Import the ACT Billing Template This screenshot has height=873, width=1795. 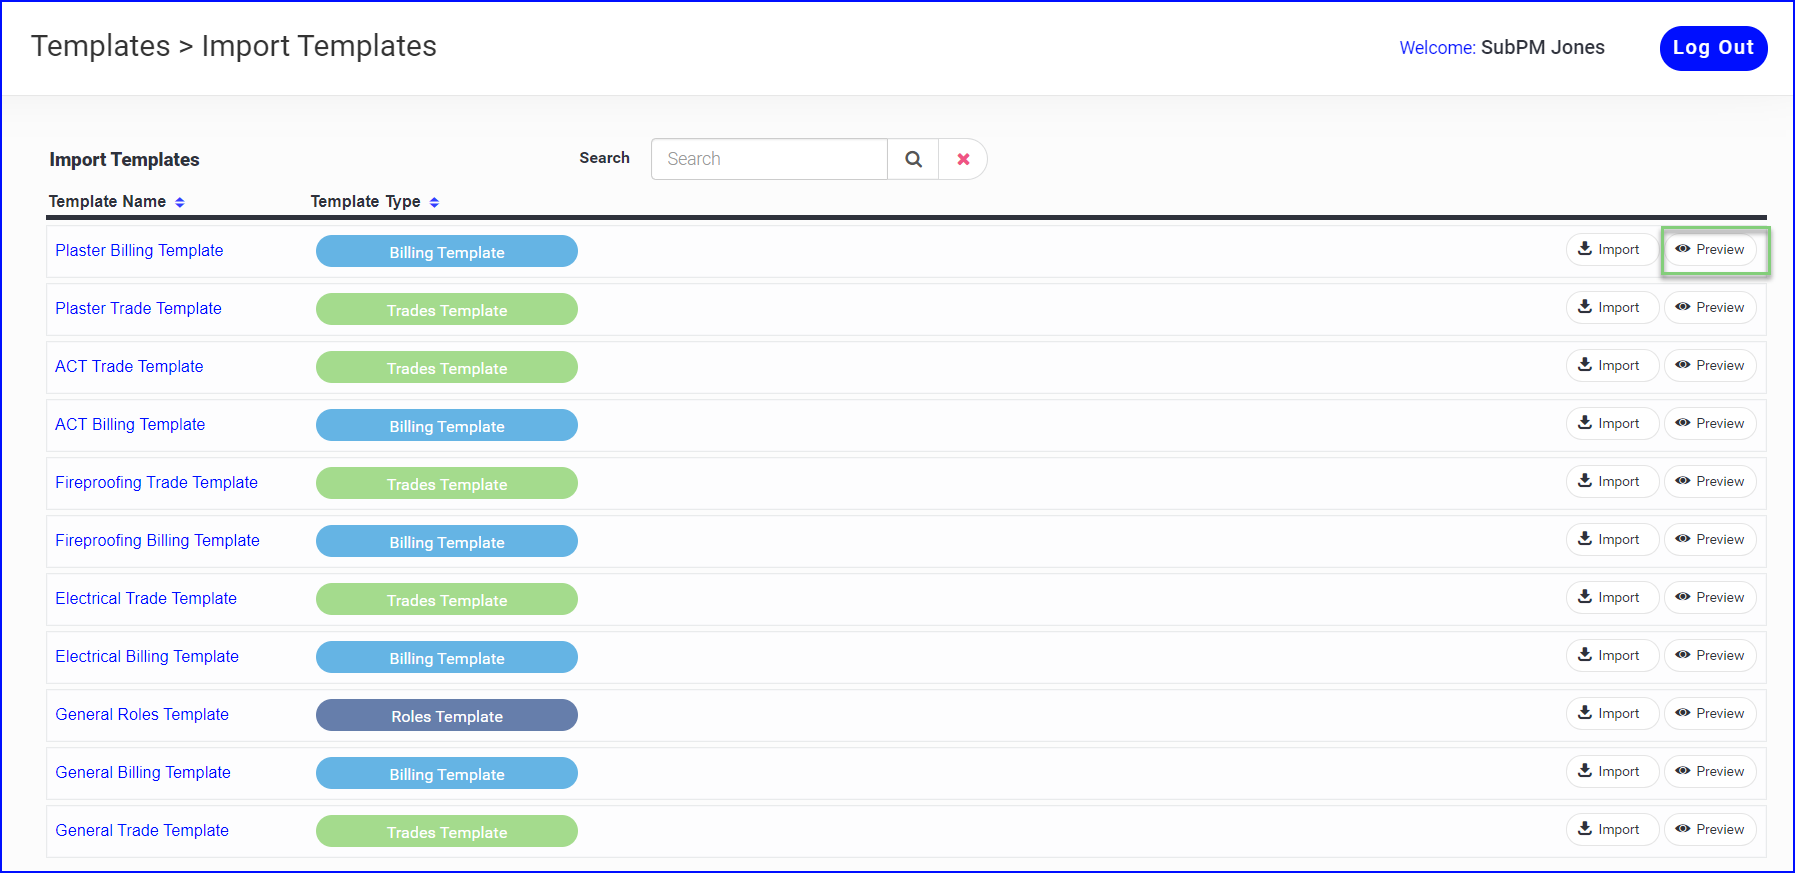click(1611, 424)
